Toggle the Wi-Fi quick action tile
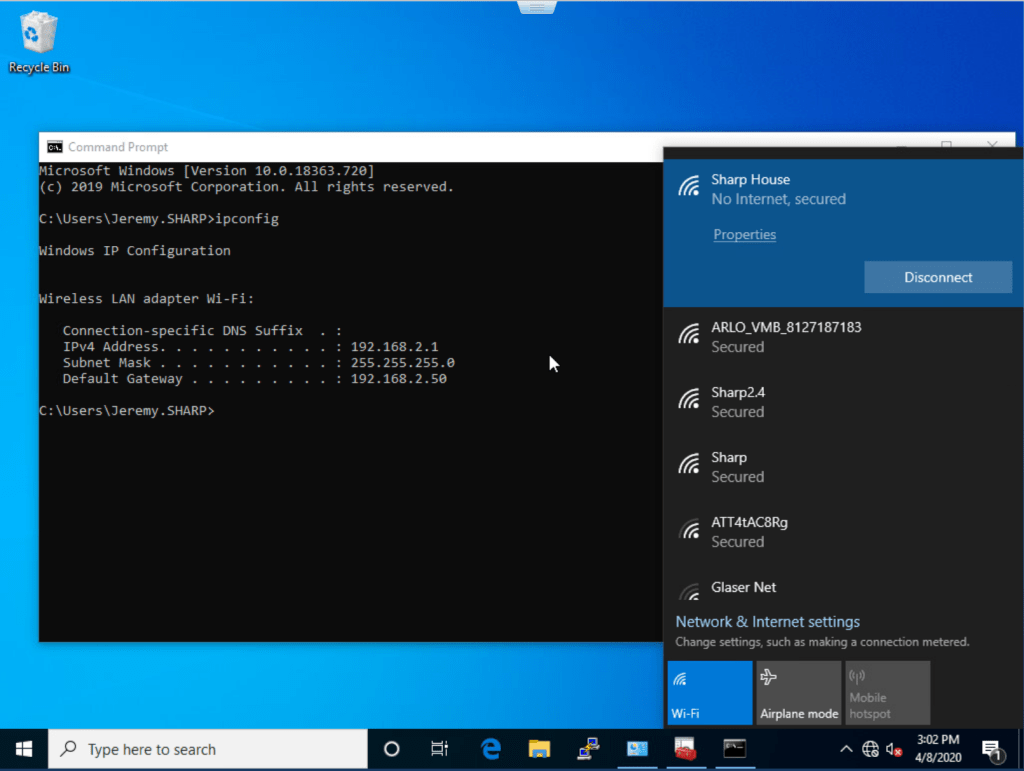Viewport: 1024px width, 771px height. click(709, 692)
